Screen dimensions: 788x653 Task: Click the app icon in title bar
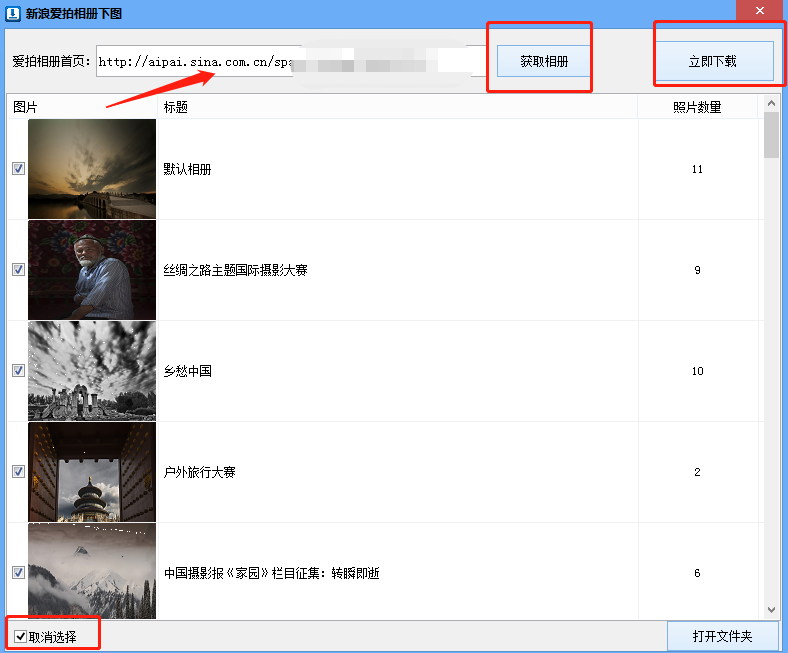pos(11,12)
